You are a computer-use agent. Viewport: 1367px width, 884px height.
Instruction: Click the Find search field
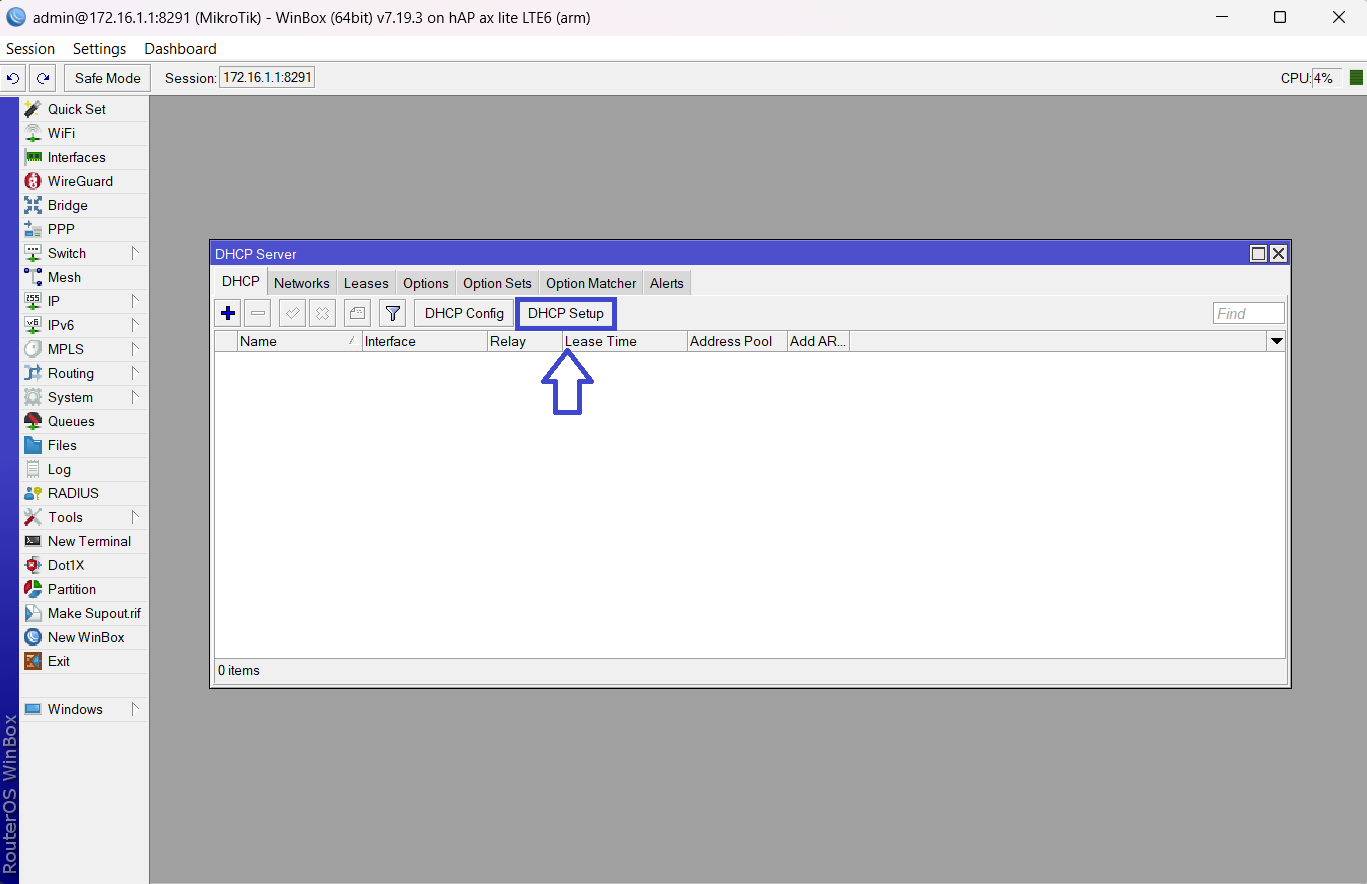1249,313
